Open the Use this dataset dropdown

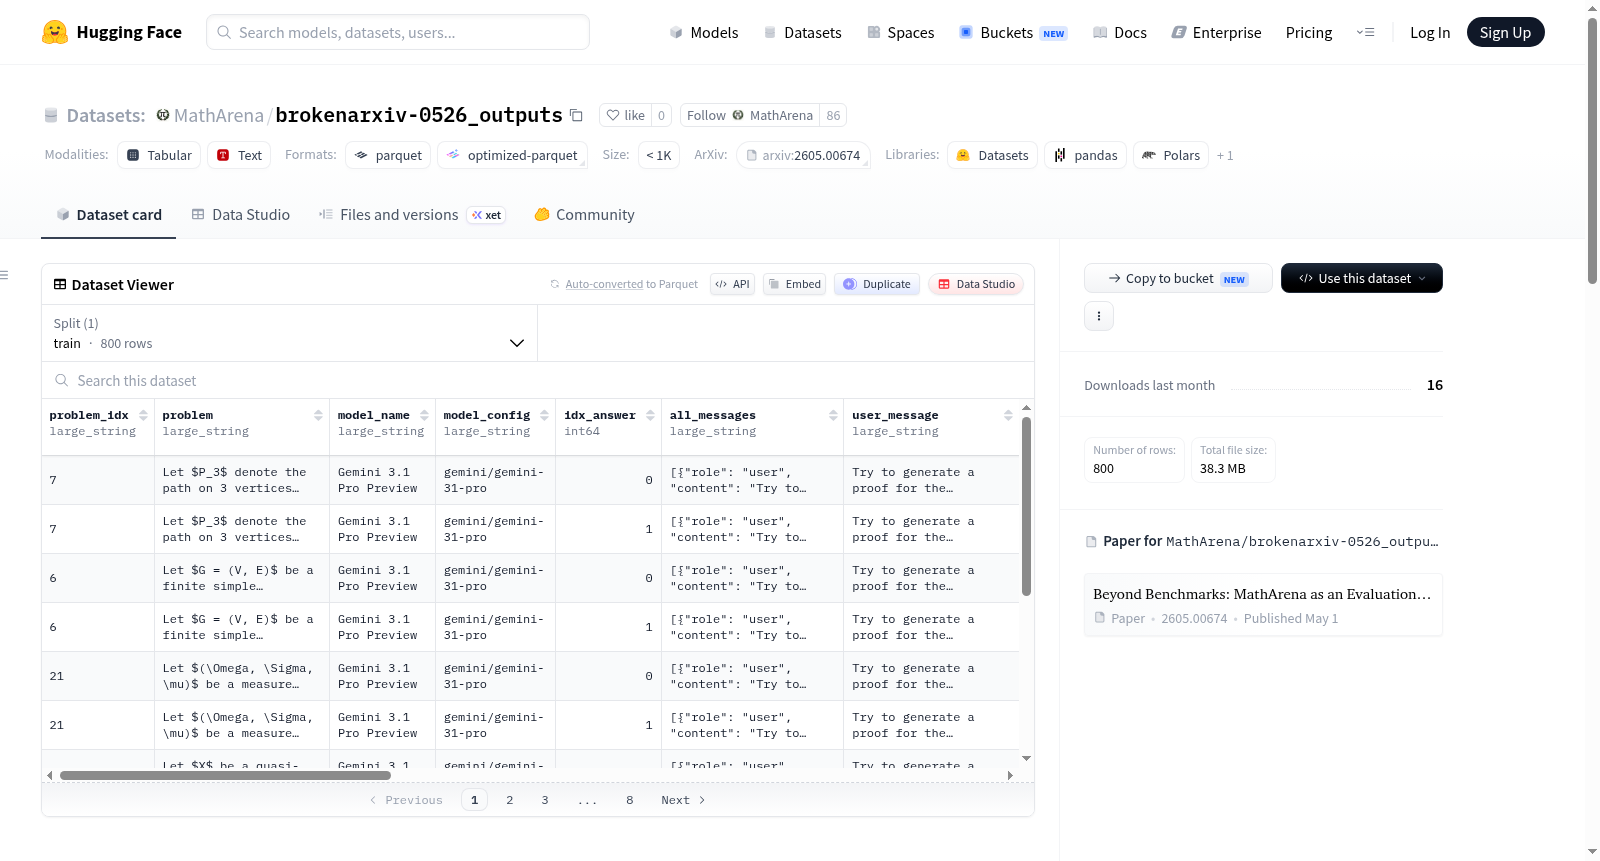click(1362, 278)
